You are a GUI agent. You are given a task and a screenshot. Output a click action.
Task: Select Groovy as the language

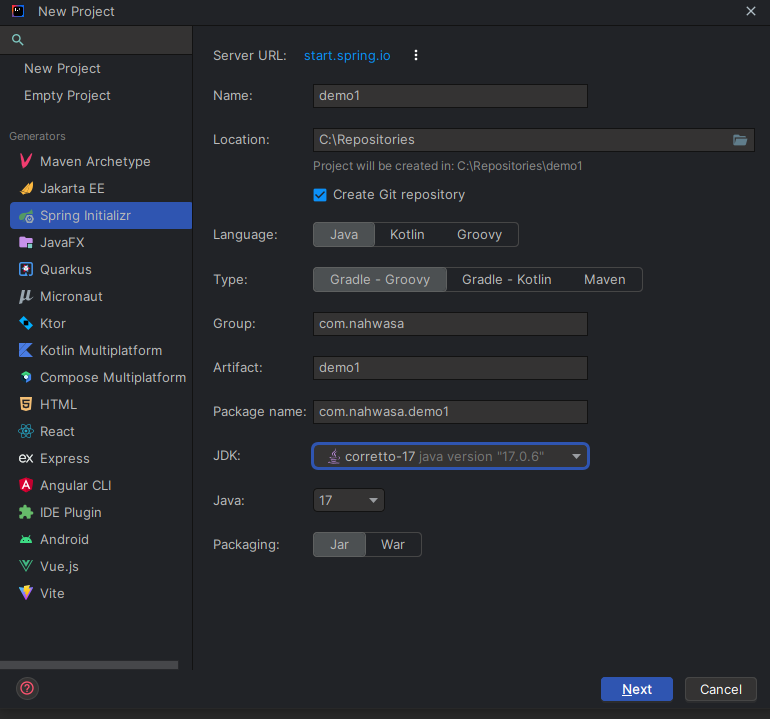[x=479, y=235]
